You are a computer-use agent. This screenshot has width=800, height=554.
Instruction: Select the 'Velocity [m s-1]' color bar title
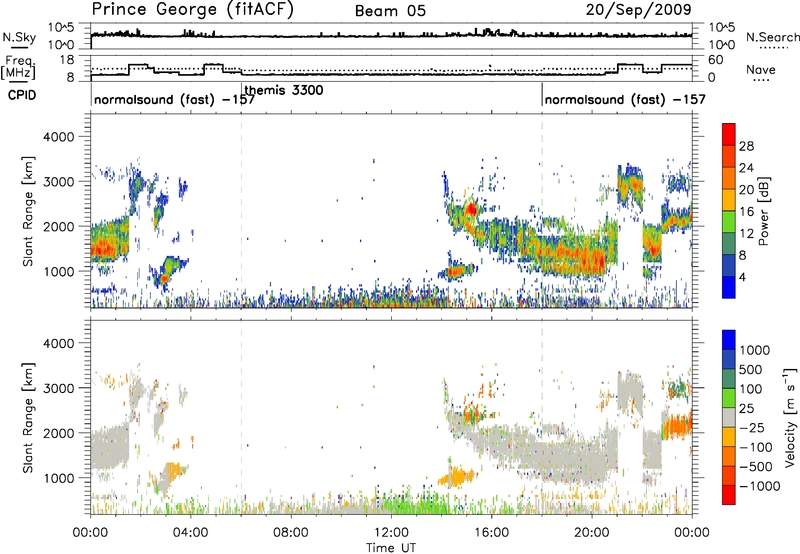[x=790, y=416]
